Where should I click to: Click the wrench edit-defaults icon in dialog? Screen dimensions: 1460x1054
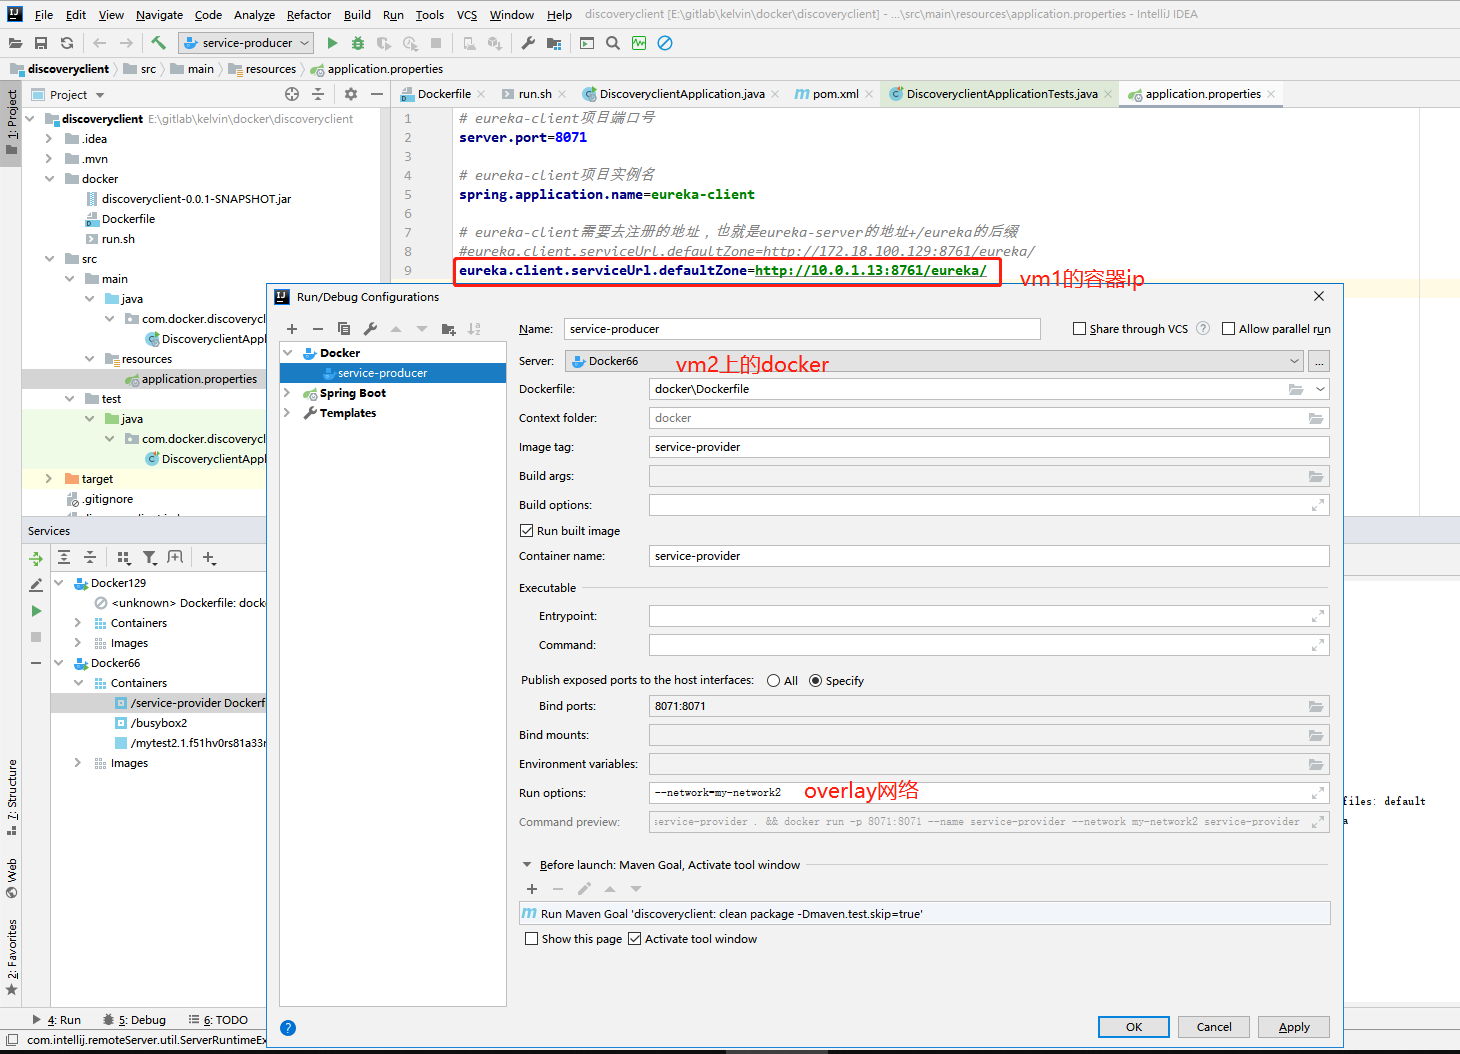click(370, 329)
